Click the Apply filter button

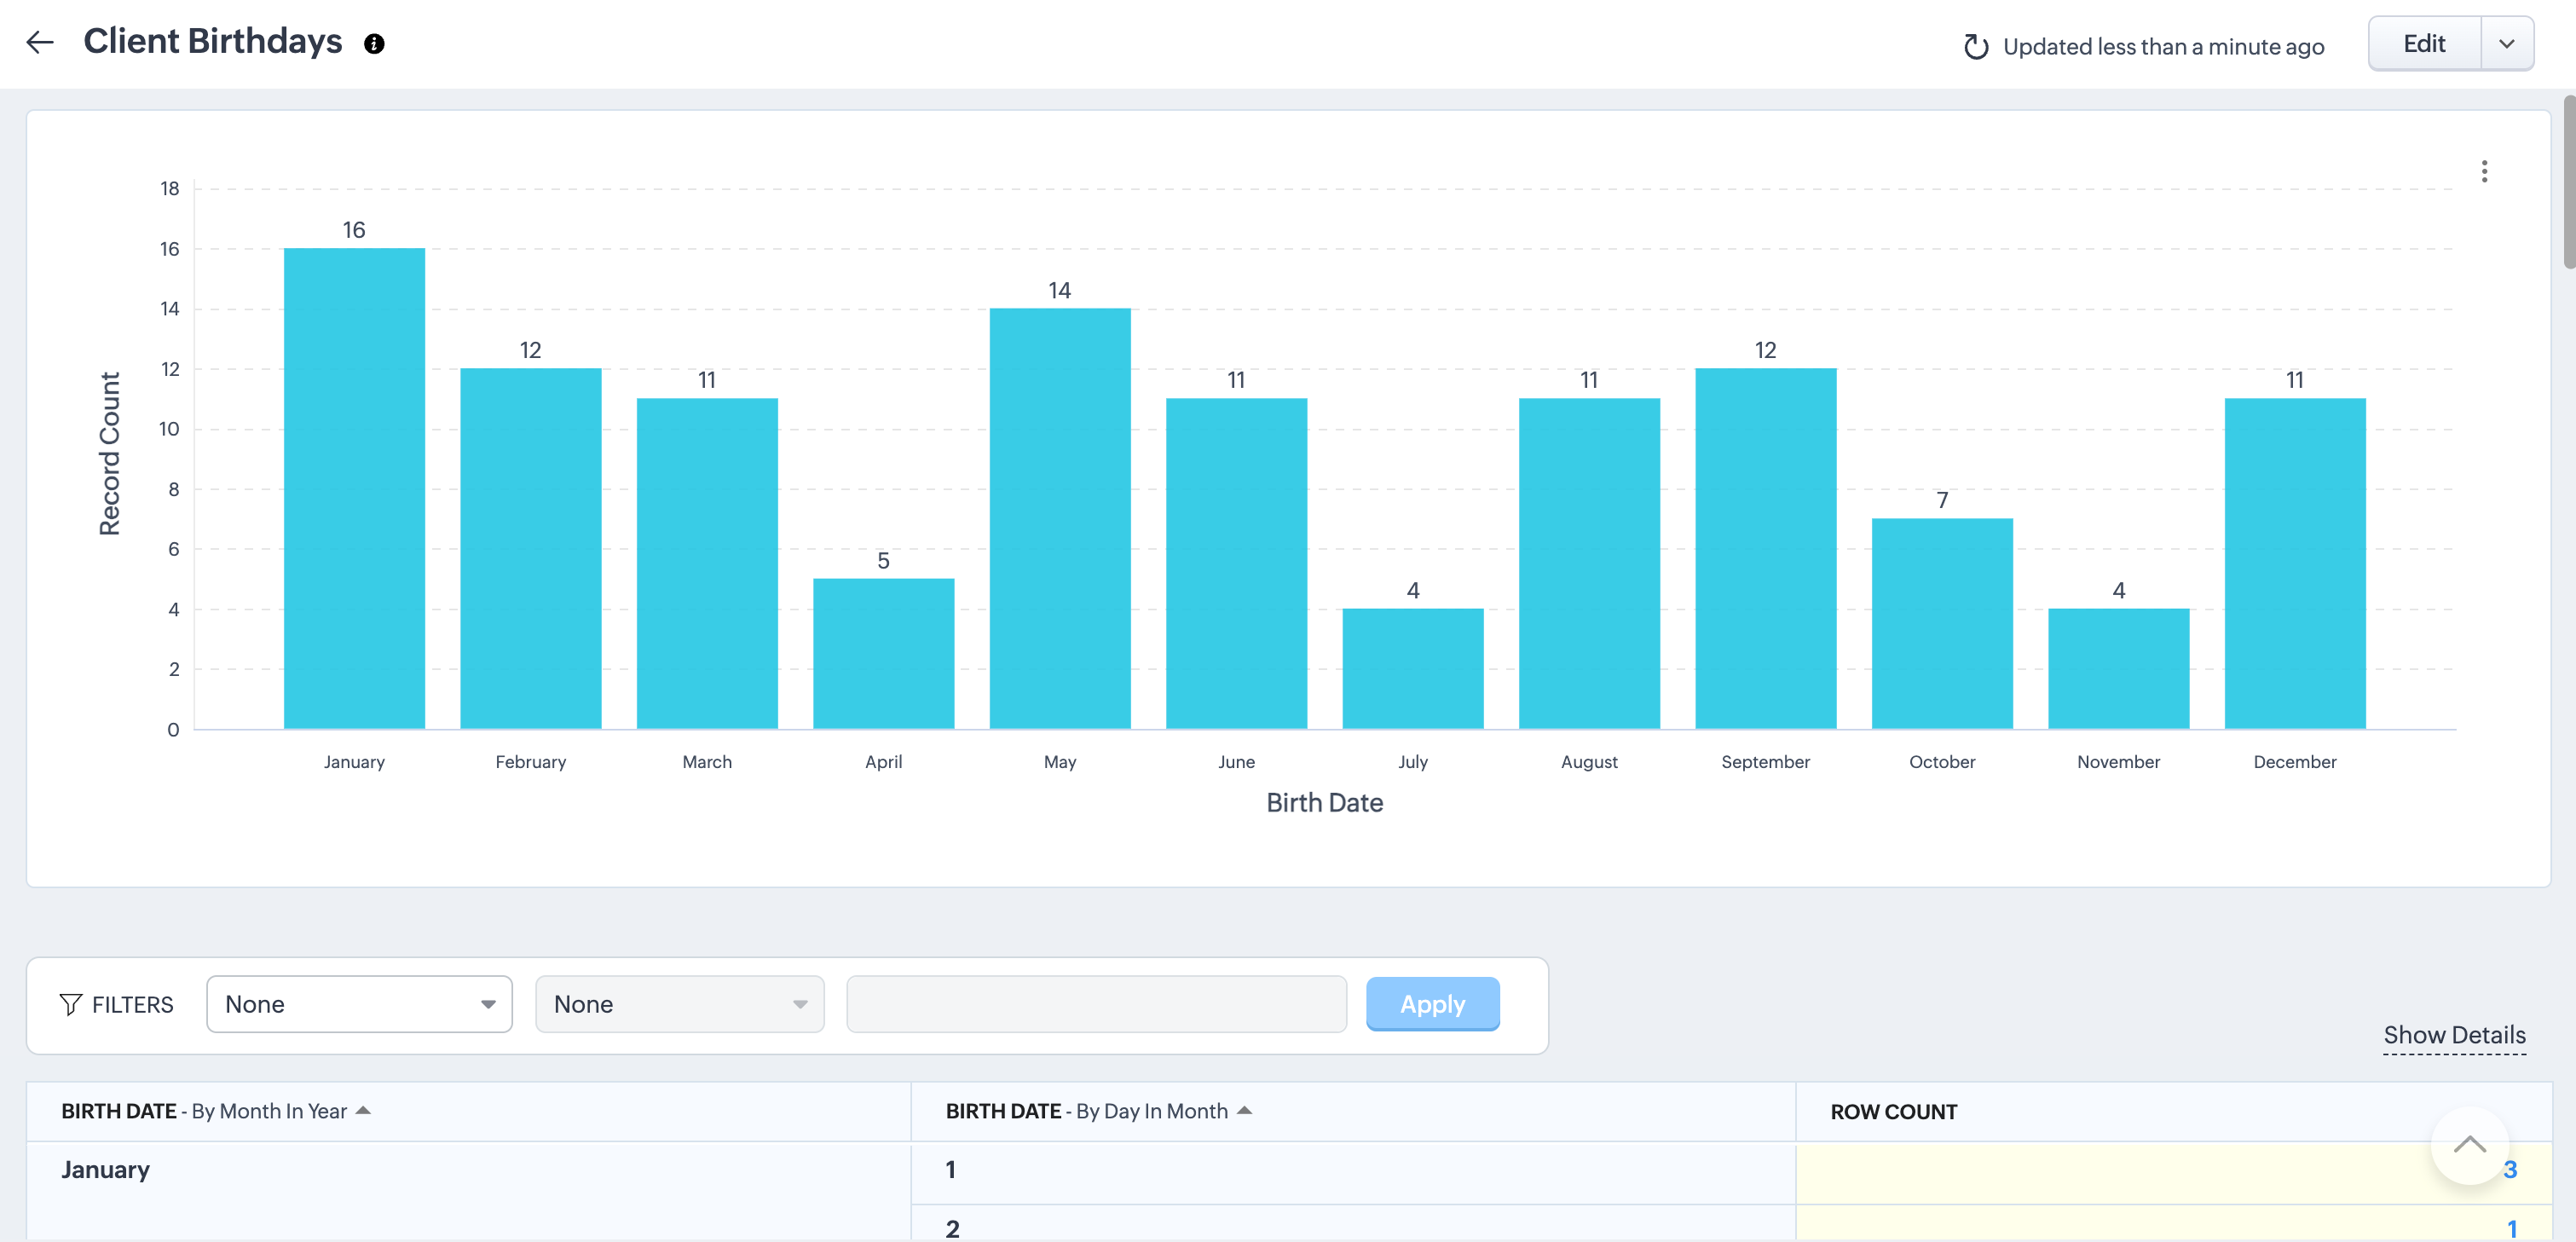point(1432,1004)
